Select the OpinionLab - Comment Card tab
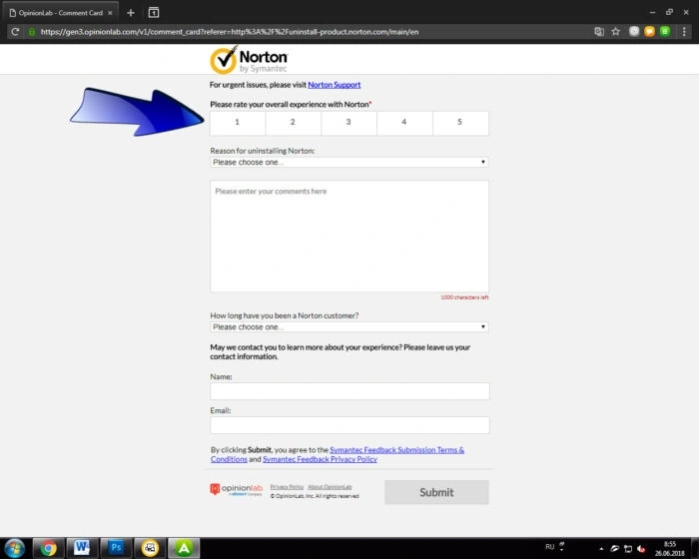699x559 pixels. tap(61, 13)
